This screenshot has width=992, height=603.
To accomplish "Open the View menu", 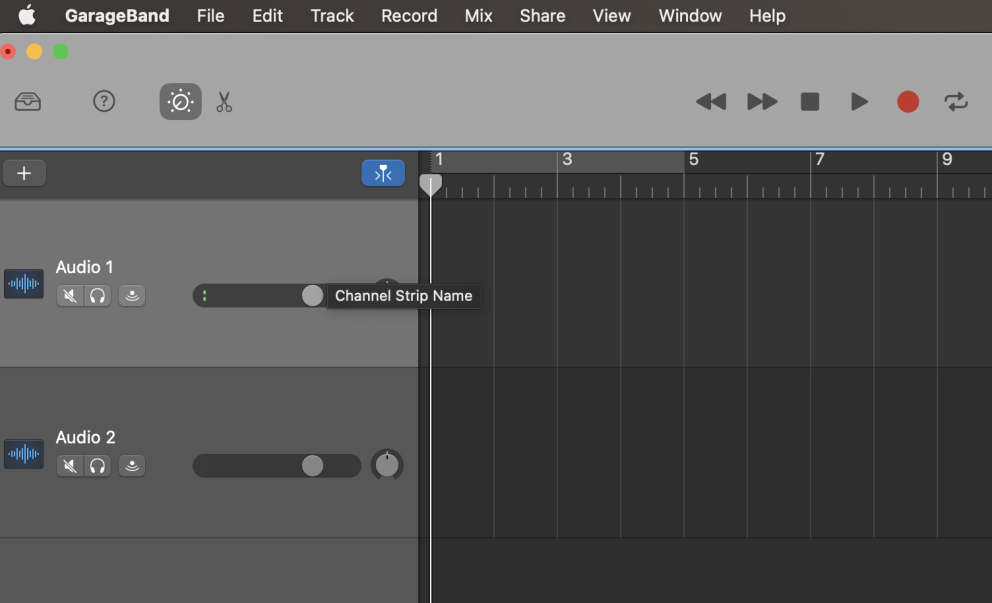I will click(x=612, y=15).
